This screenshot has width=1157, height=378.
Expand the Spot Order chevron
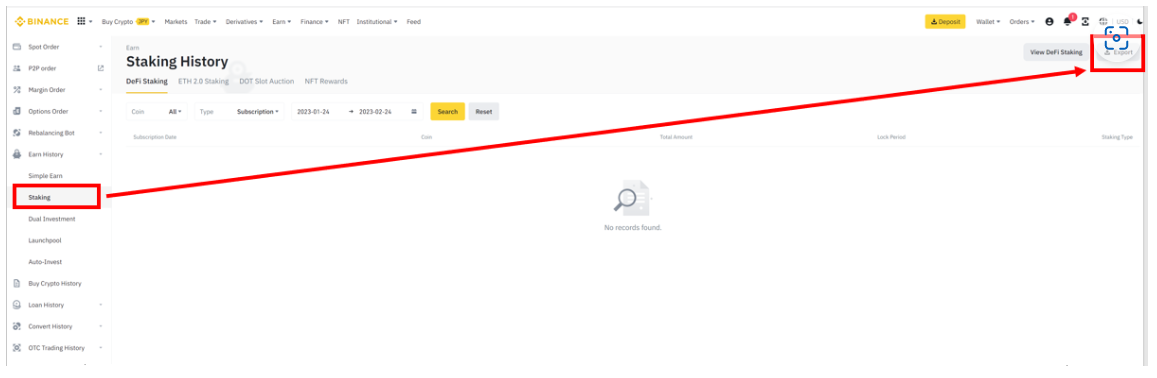(x=100, y=47)
